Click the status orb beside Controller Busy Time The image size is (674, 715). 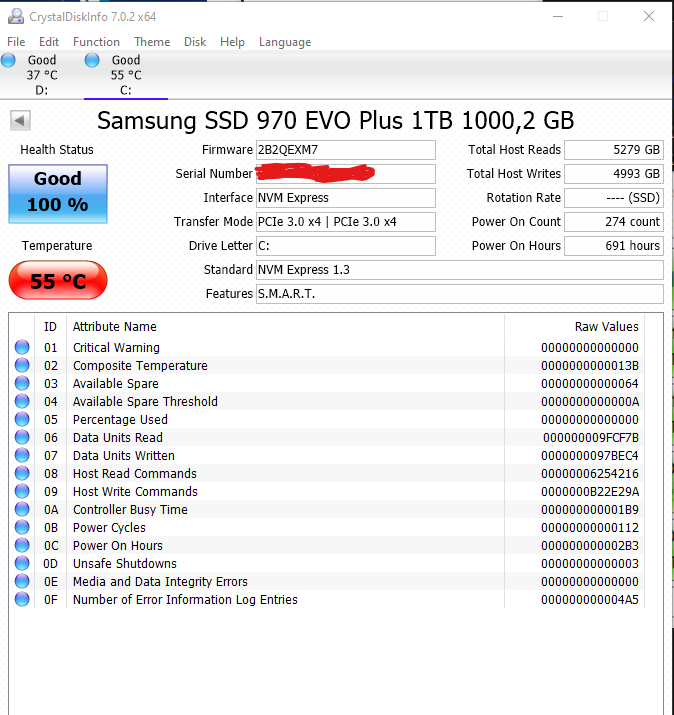pos(22,509)
